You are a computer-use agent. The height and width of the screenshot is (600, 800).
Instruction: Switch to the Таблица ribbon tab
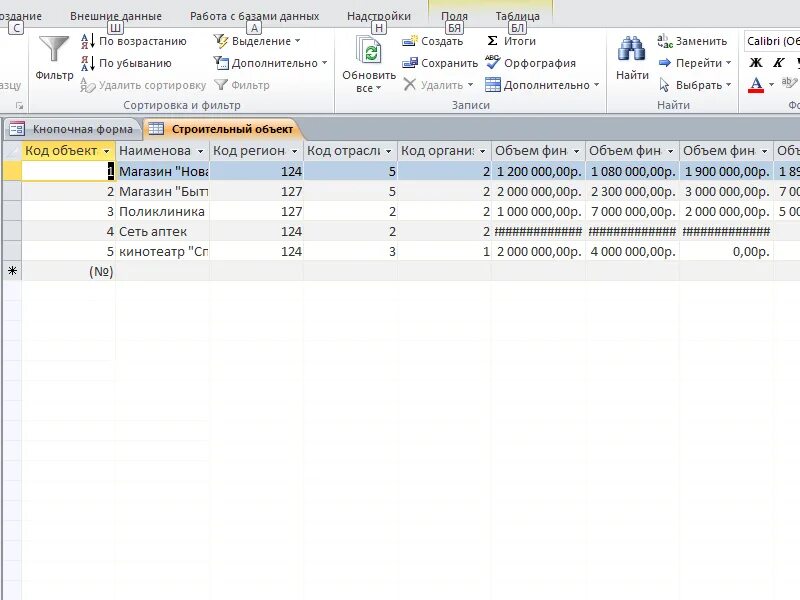(x=517, y=16)
